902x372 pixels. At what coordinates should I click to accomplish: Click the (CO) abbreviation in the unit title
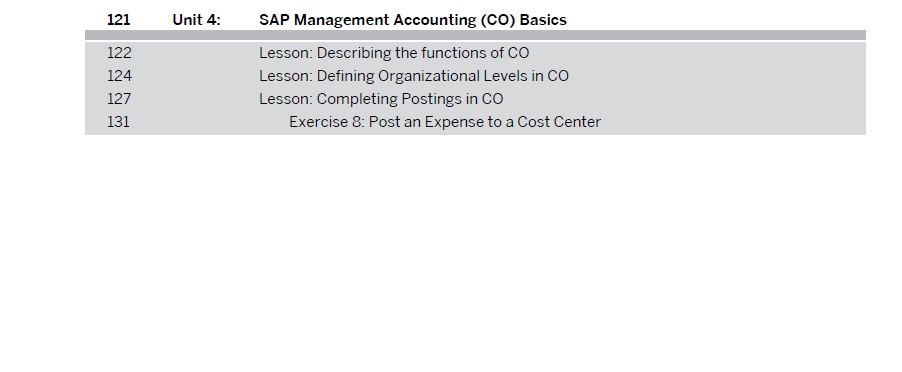pyautogui.click(x=498, y=20)
